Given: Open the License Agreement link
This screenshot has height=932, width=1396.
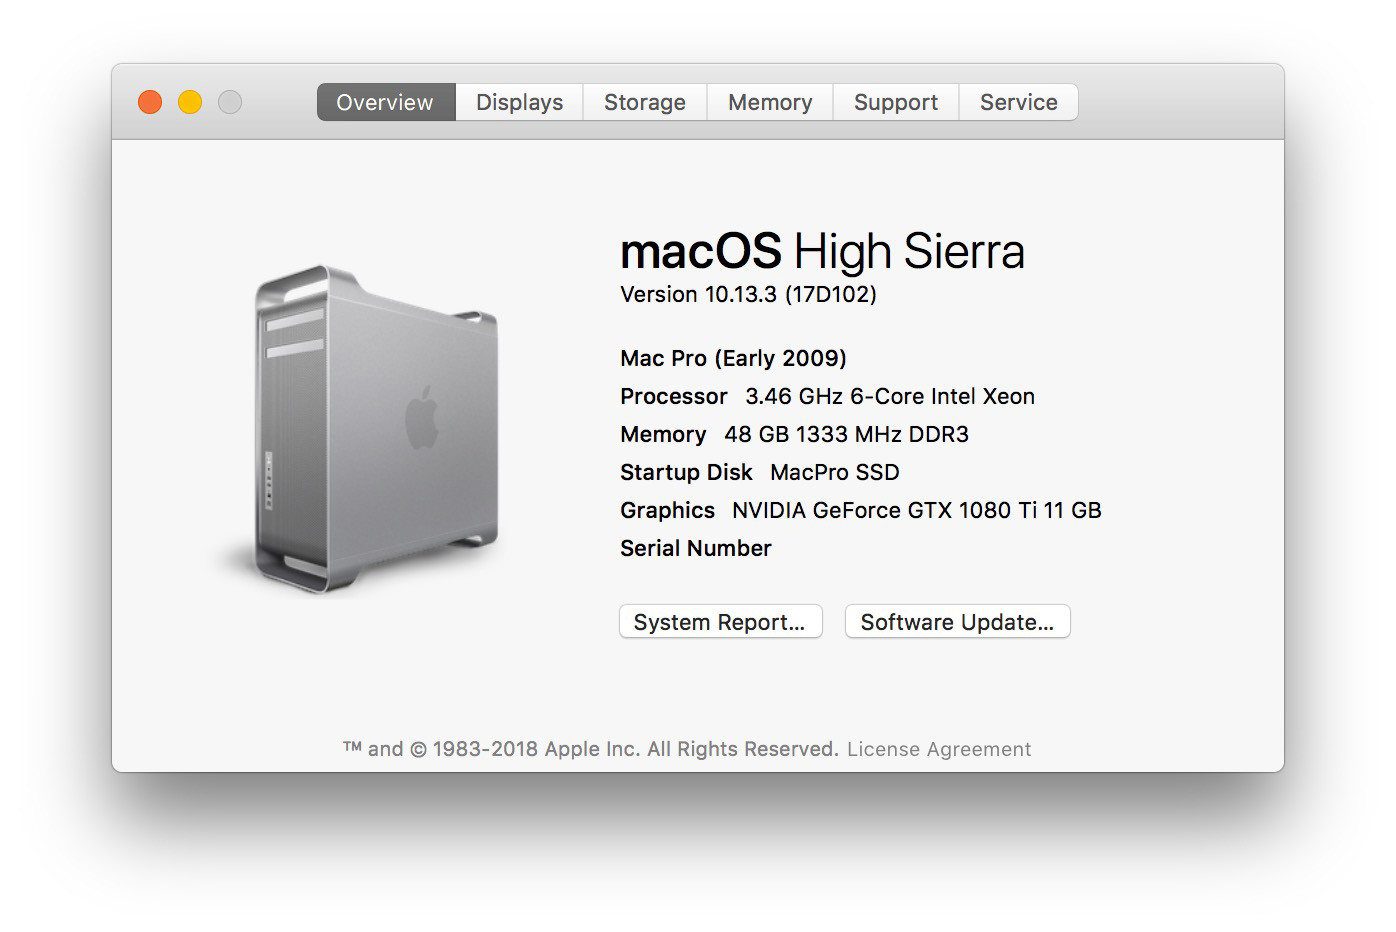Looking at the screenshot, I should [x=939, y=749].
